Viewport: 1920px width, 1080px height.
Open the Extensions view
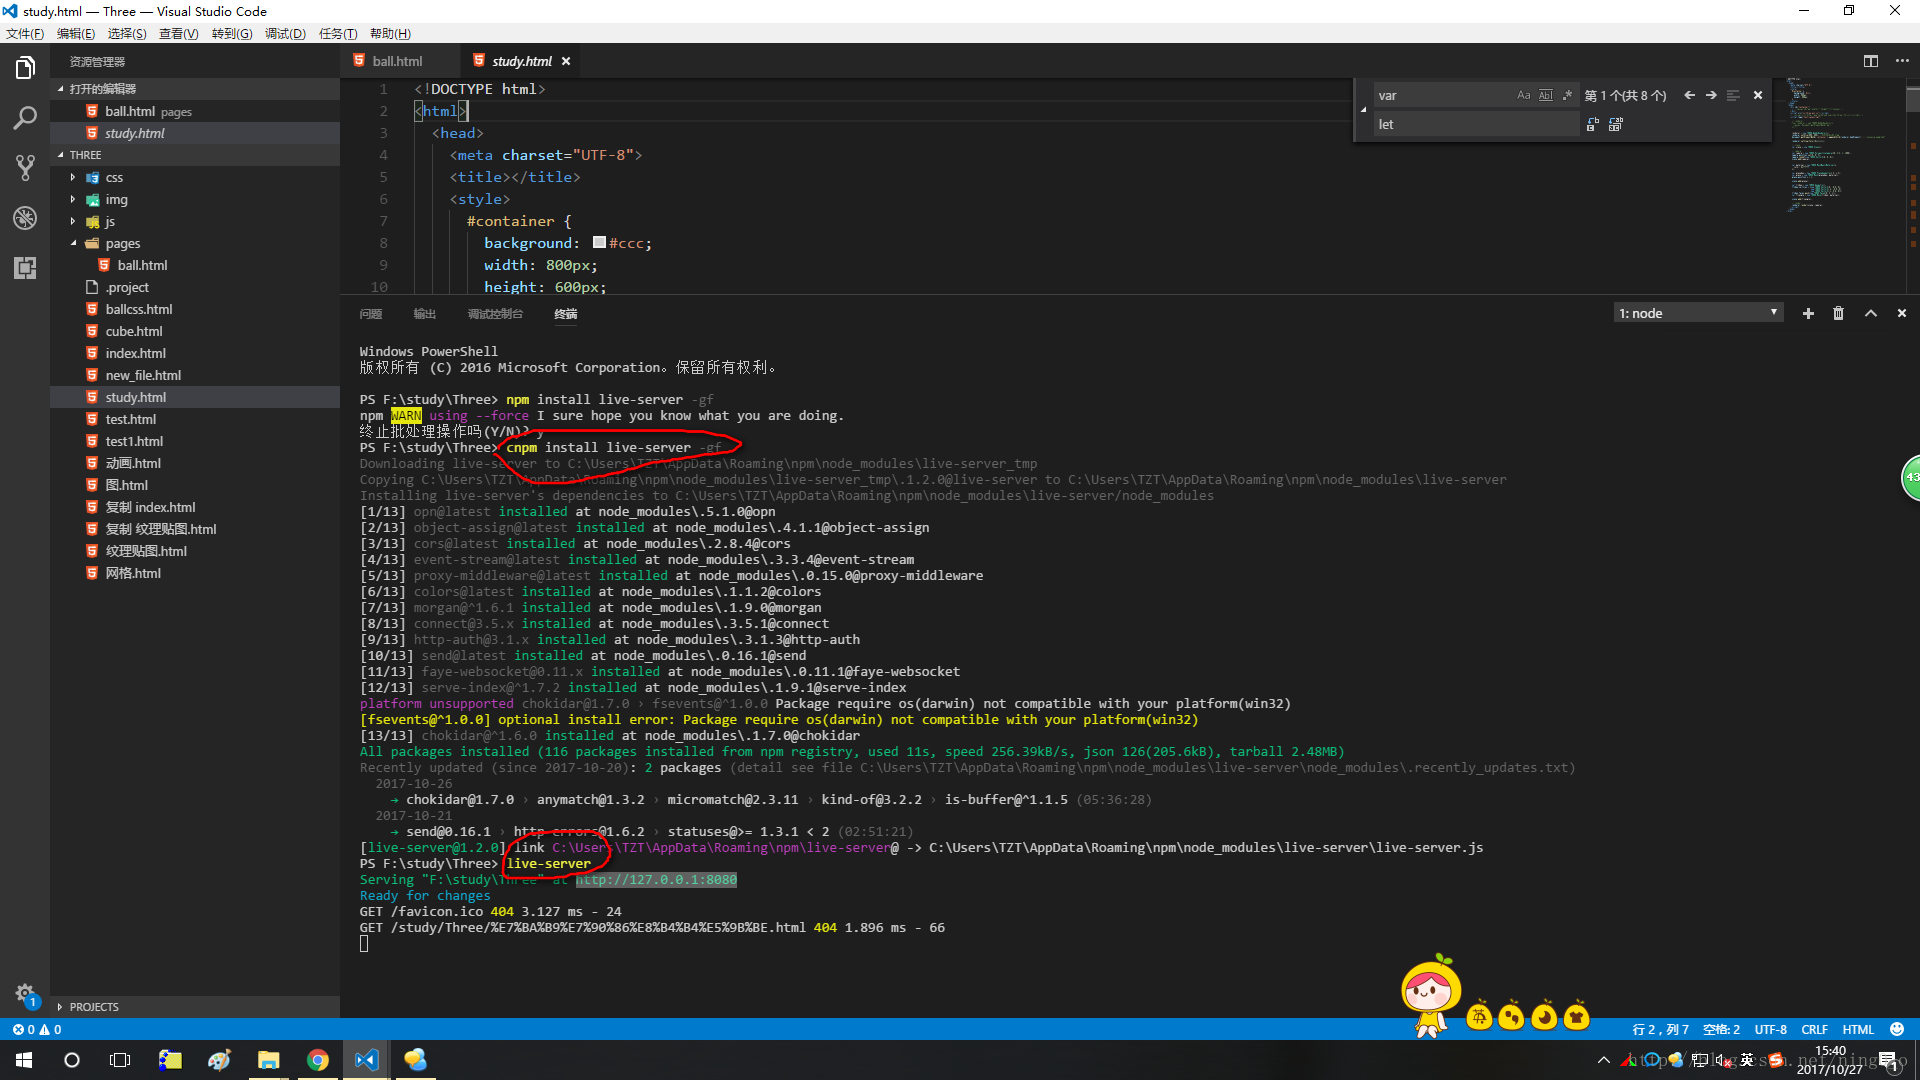[25, 267]
